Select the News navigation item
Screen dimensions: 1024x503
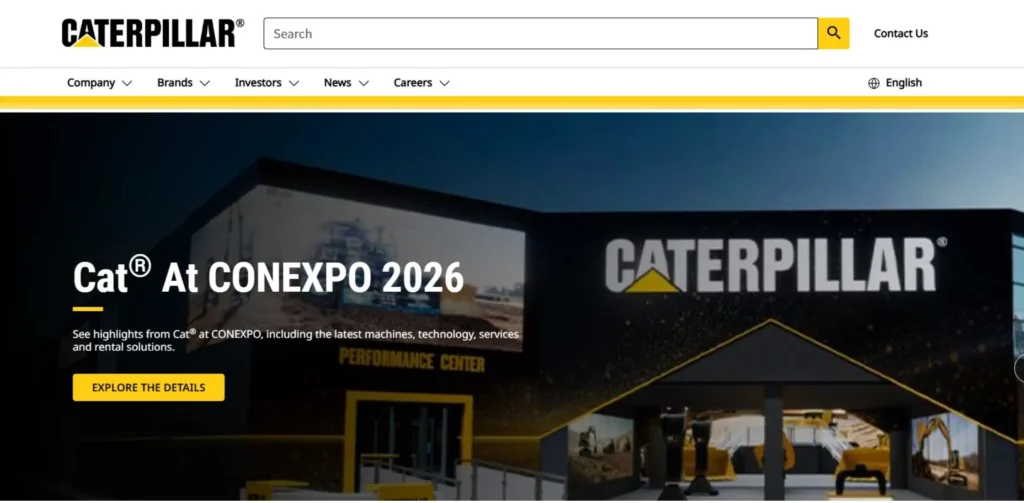tap(338, 83)
